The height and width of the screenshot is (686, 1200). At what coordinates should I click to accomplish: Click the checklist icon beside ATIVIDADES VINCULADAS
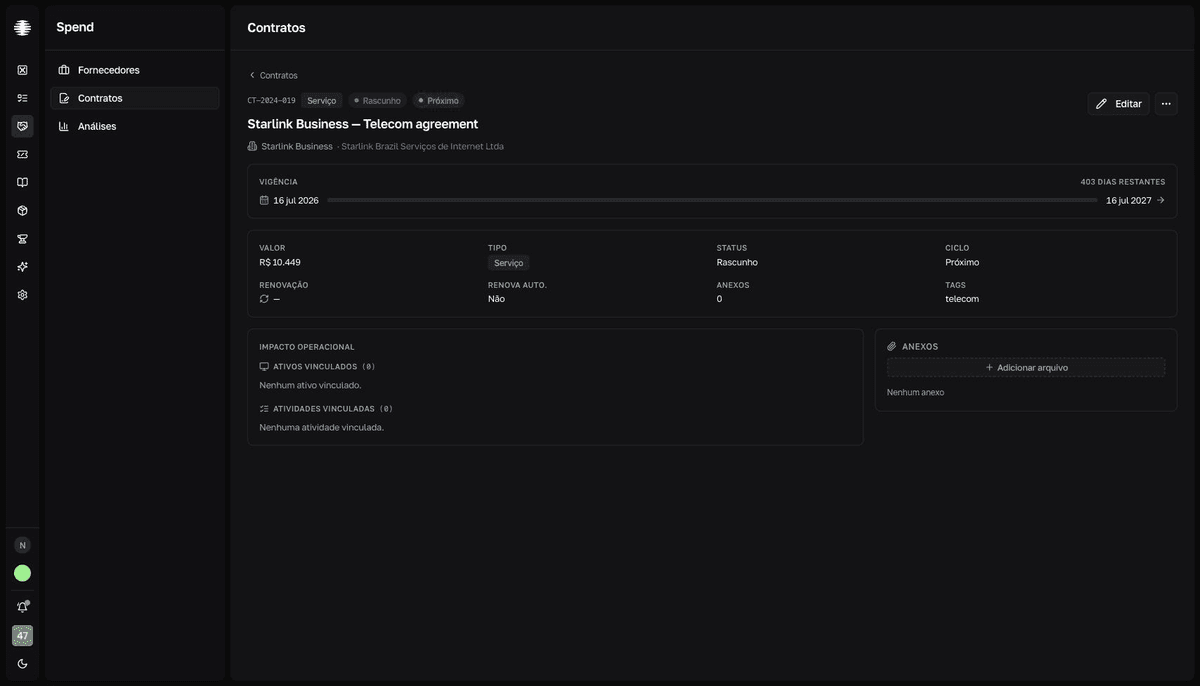tap(264, 409)
